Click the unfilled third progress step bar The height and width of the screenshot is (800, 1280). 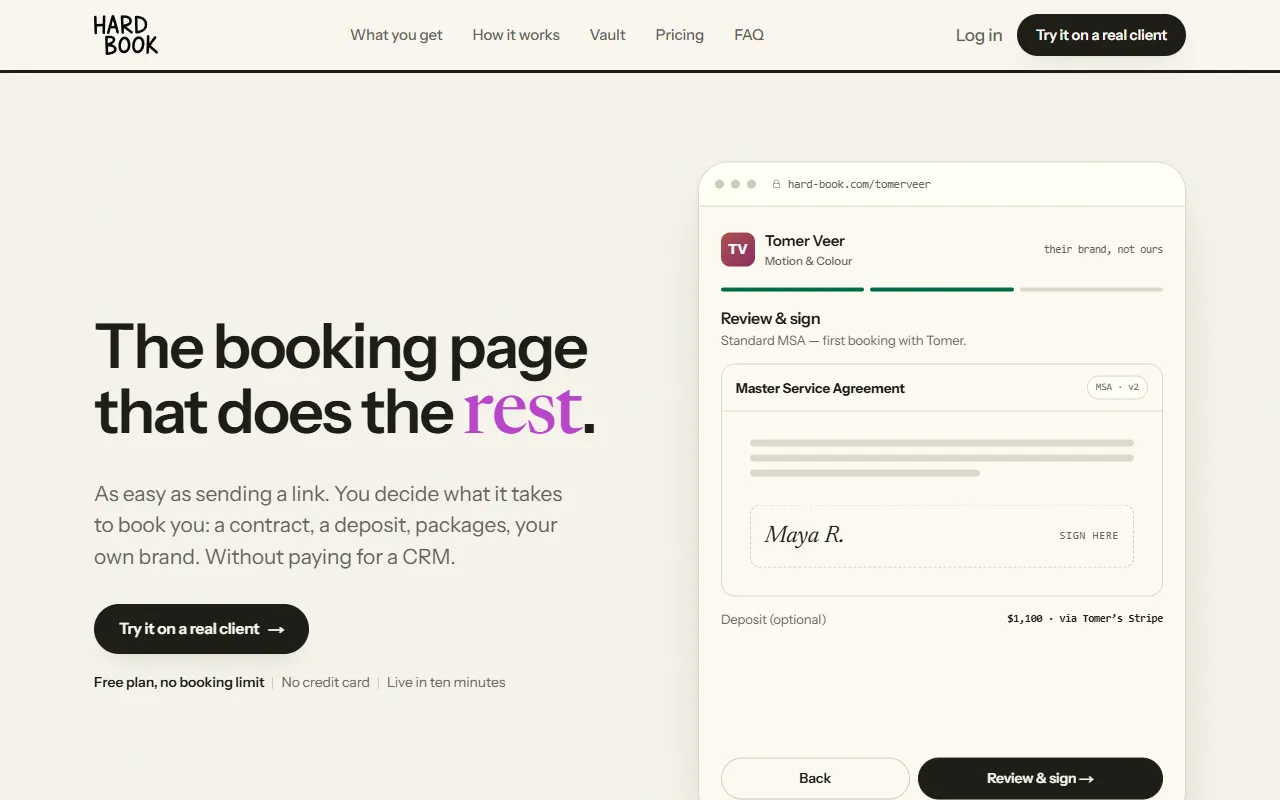click(1091, 289)
